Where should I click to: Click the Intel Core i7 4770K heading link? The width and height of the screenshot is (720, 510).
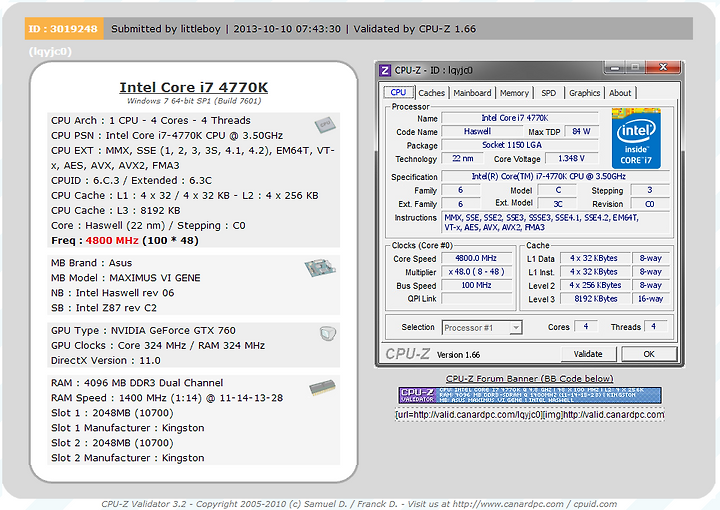click(x=193, y=87)
